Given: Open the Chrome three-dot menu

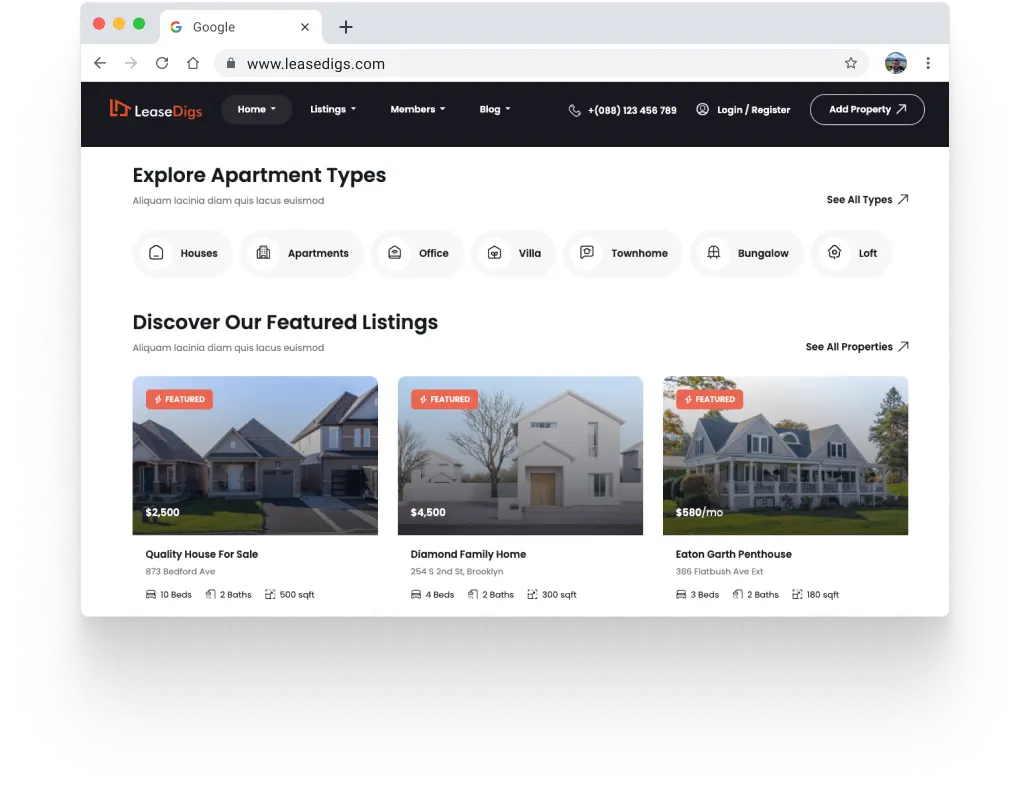Looking at the screenshot, I should coord(928,63).
